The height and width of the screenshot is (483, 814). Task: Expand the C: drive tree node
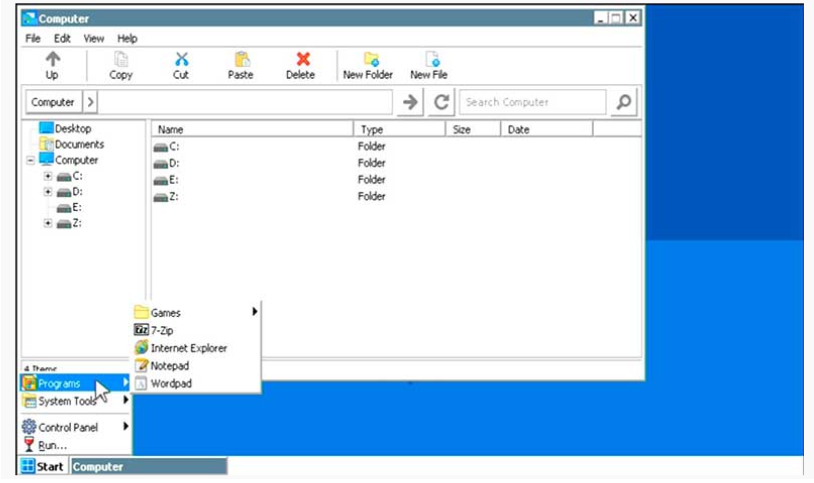pos(47,176)
